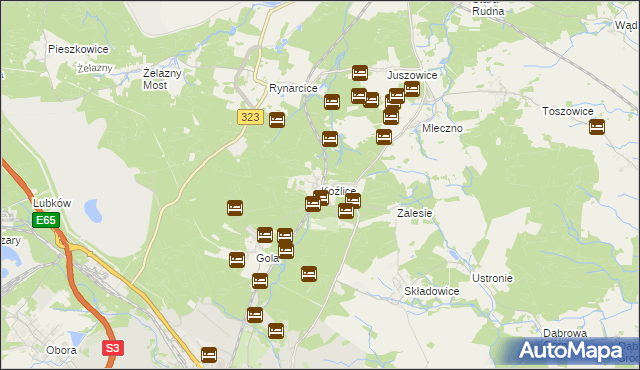
Task: Click the Obora village label
Action: [61, 350]
